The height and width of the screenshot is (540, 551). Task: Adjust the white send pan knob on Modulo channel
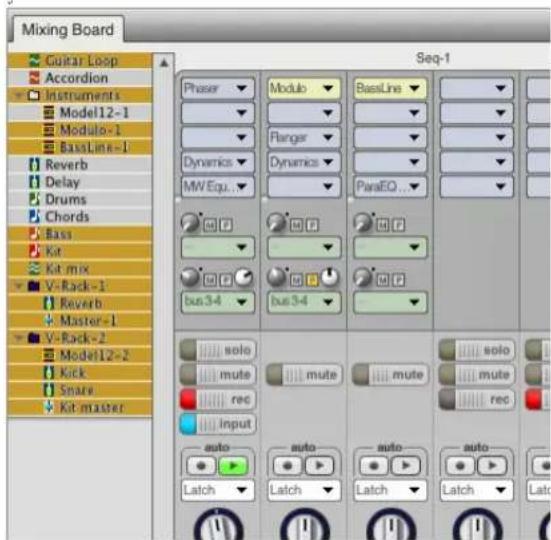(x=330, y=277)
